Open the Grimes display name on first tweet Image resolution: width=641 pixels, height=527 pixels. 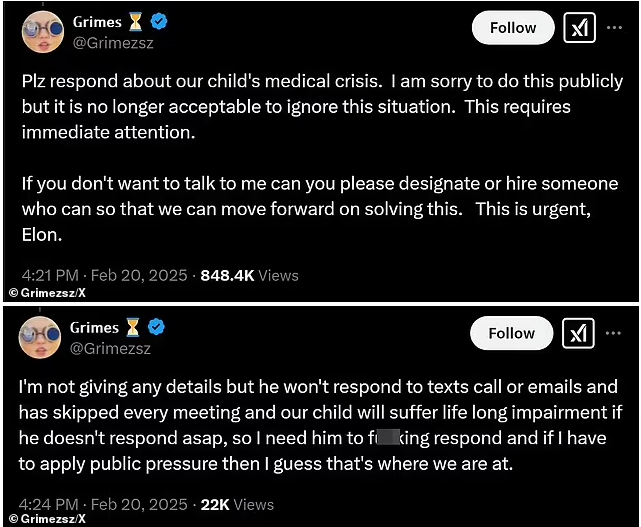coord(97,22)
